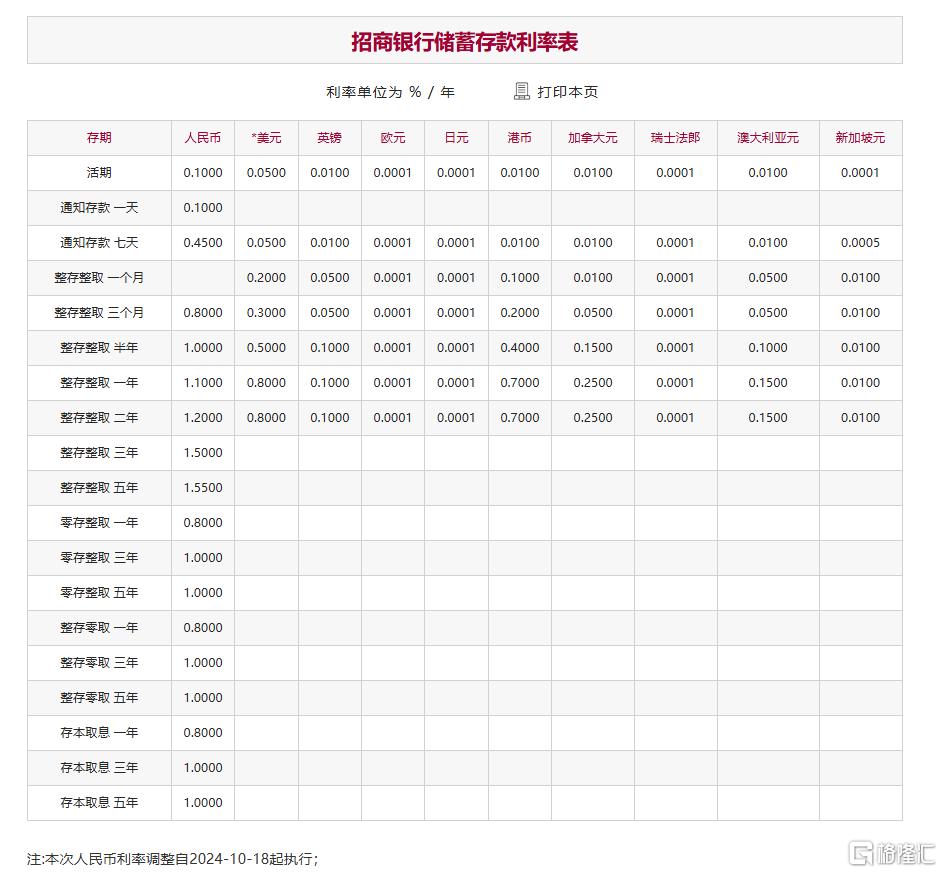
Task: Select the 整存整取 一年 row label
Action: tap(99, 382)
